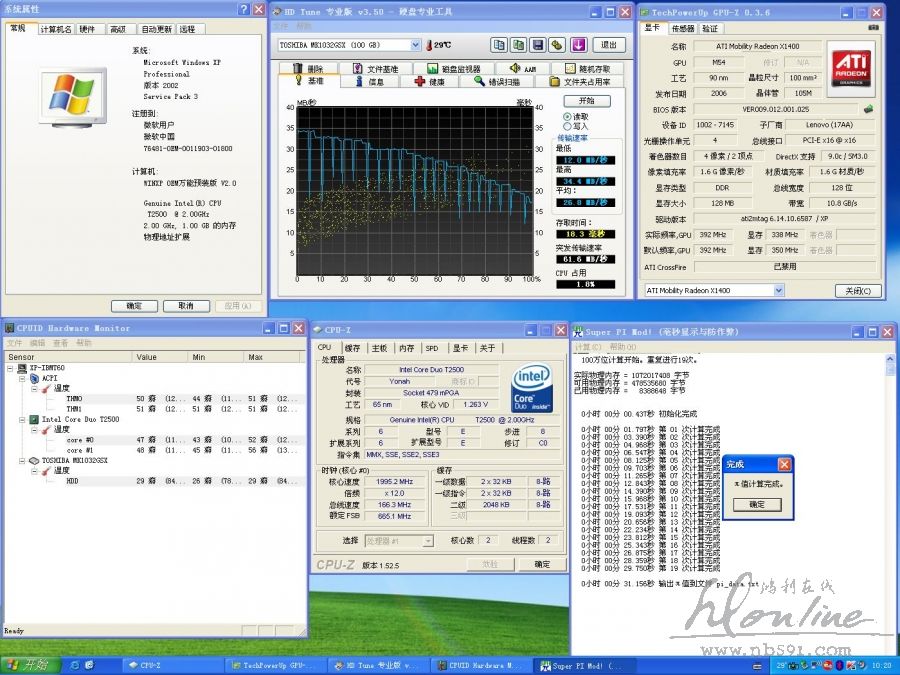
Task: Open the TOSHIBA MK1032GSX drive dropdown
Action: tap(415, 45)
